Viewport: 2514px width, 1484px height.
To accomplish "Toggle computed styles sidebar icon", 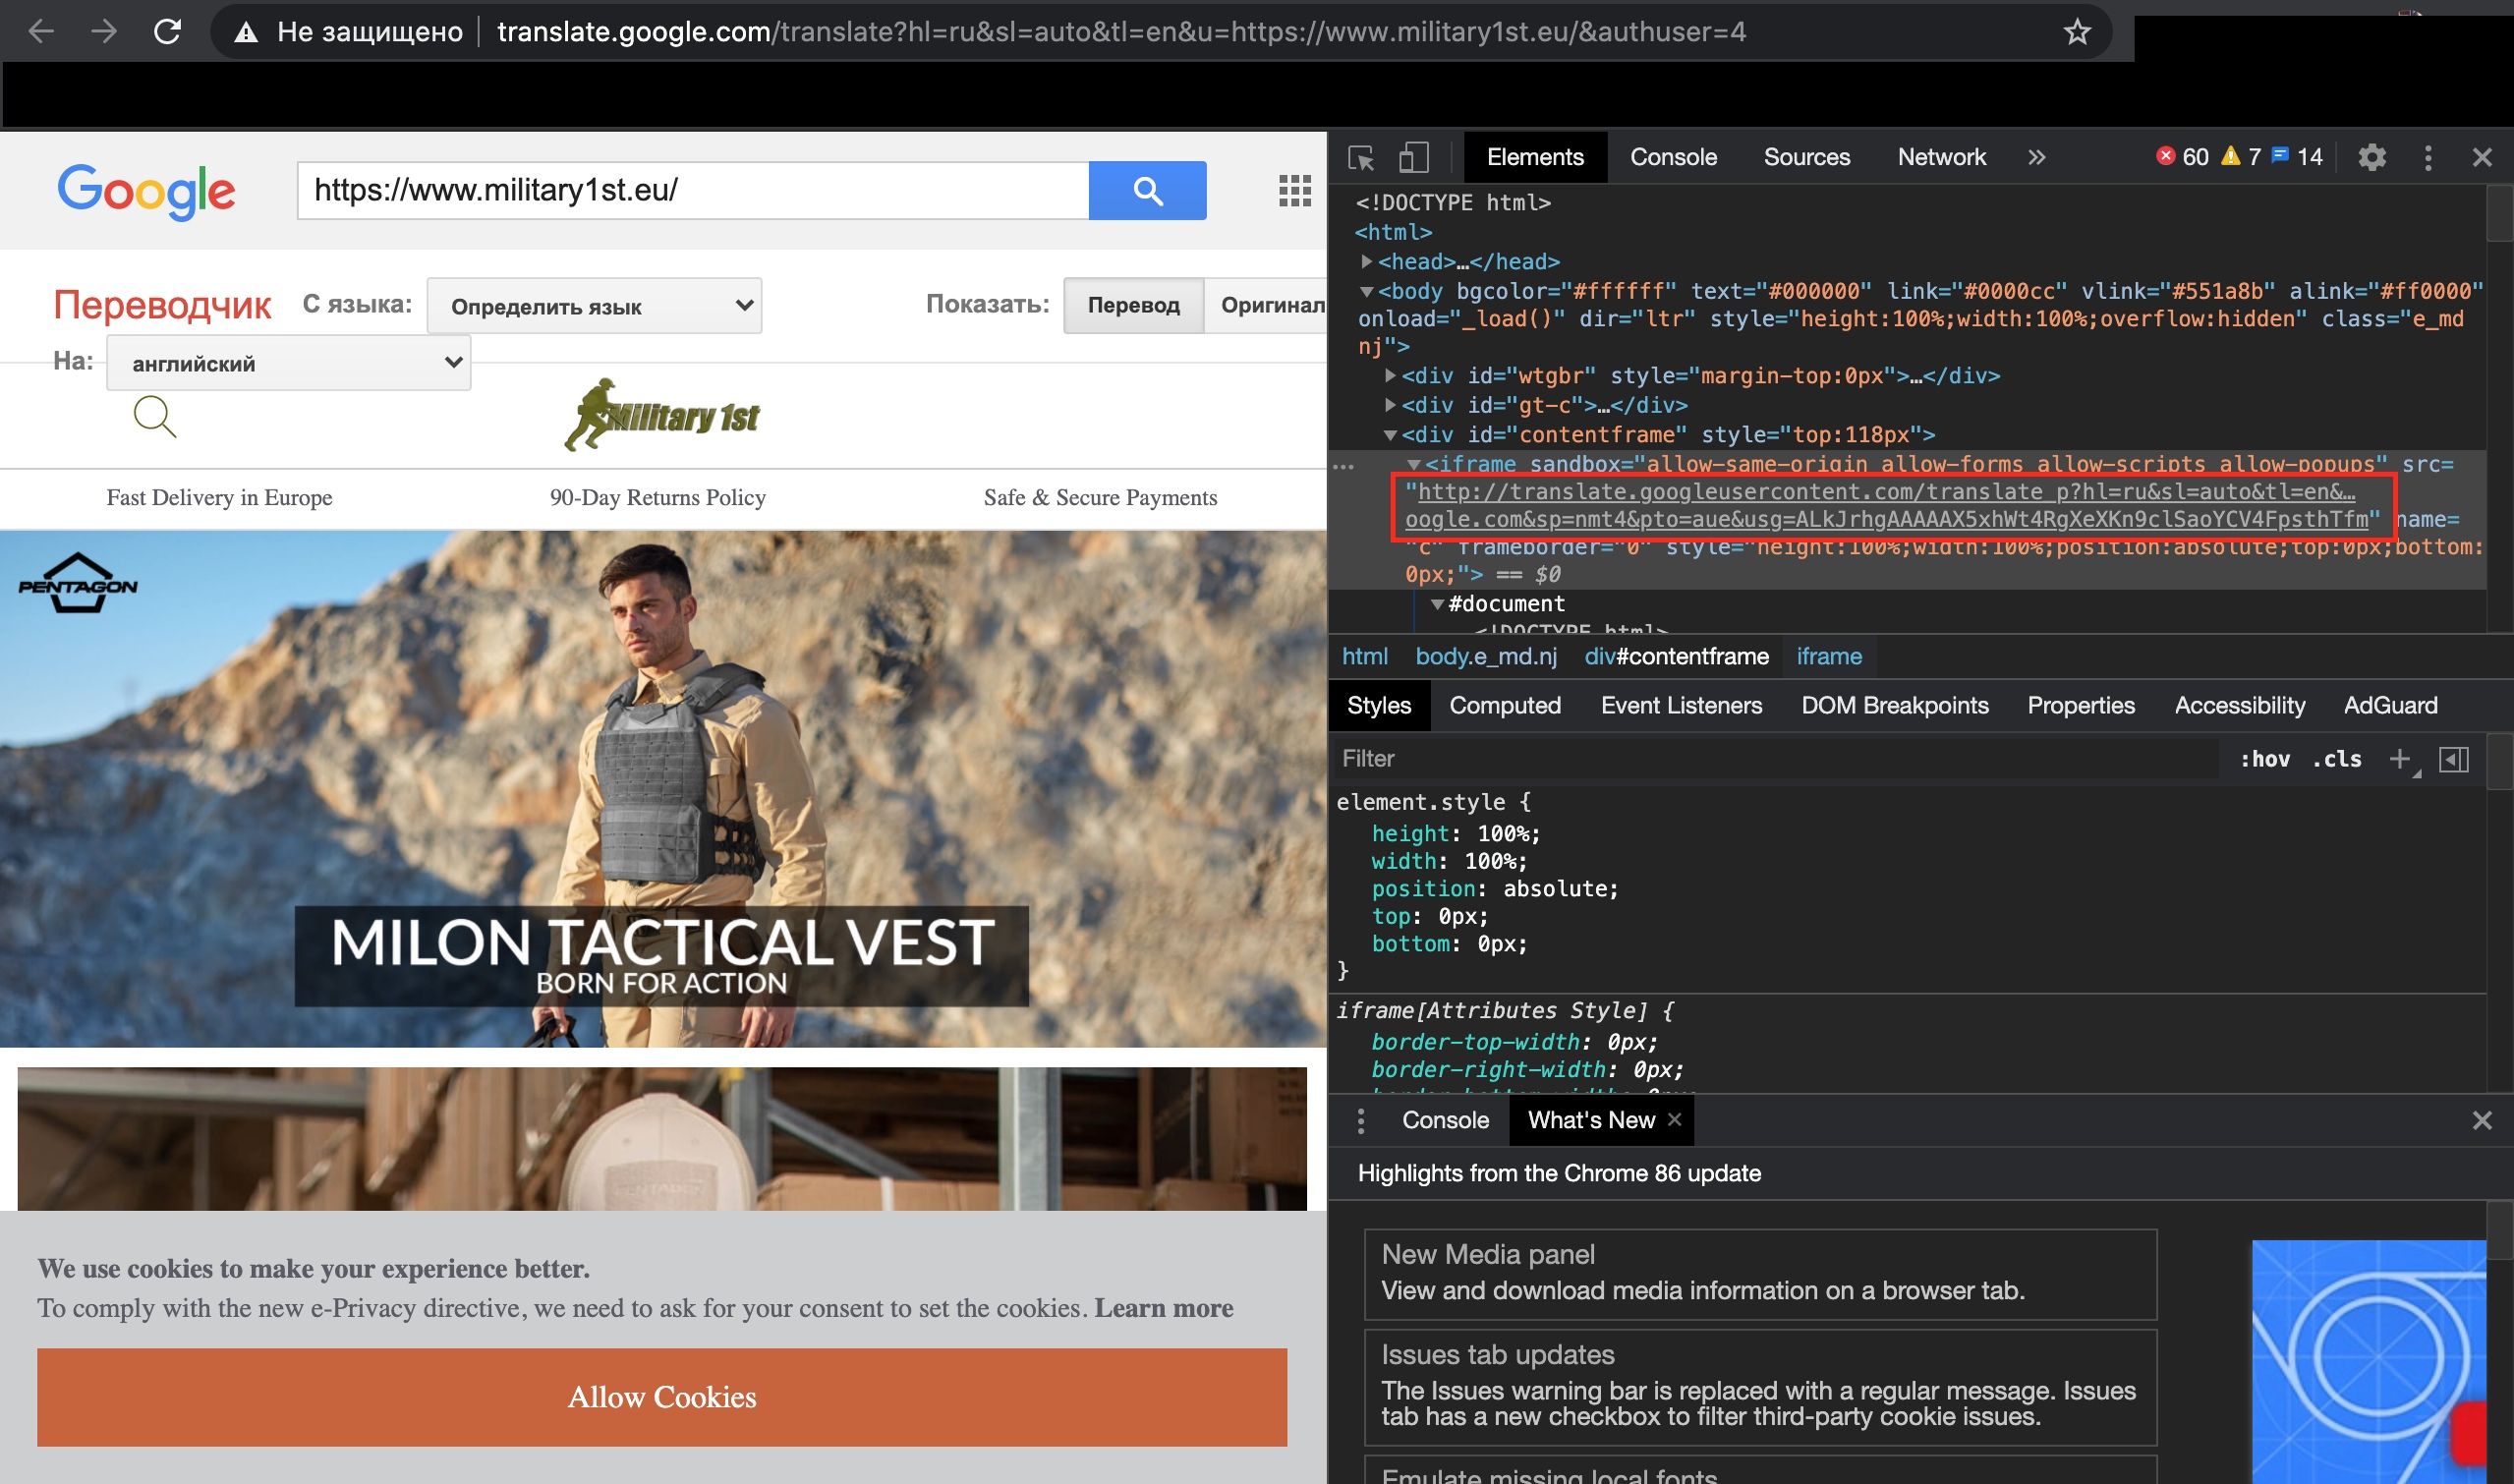I will click(x=2454, y=759).
